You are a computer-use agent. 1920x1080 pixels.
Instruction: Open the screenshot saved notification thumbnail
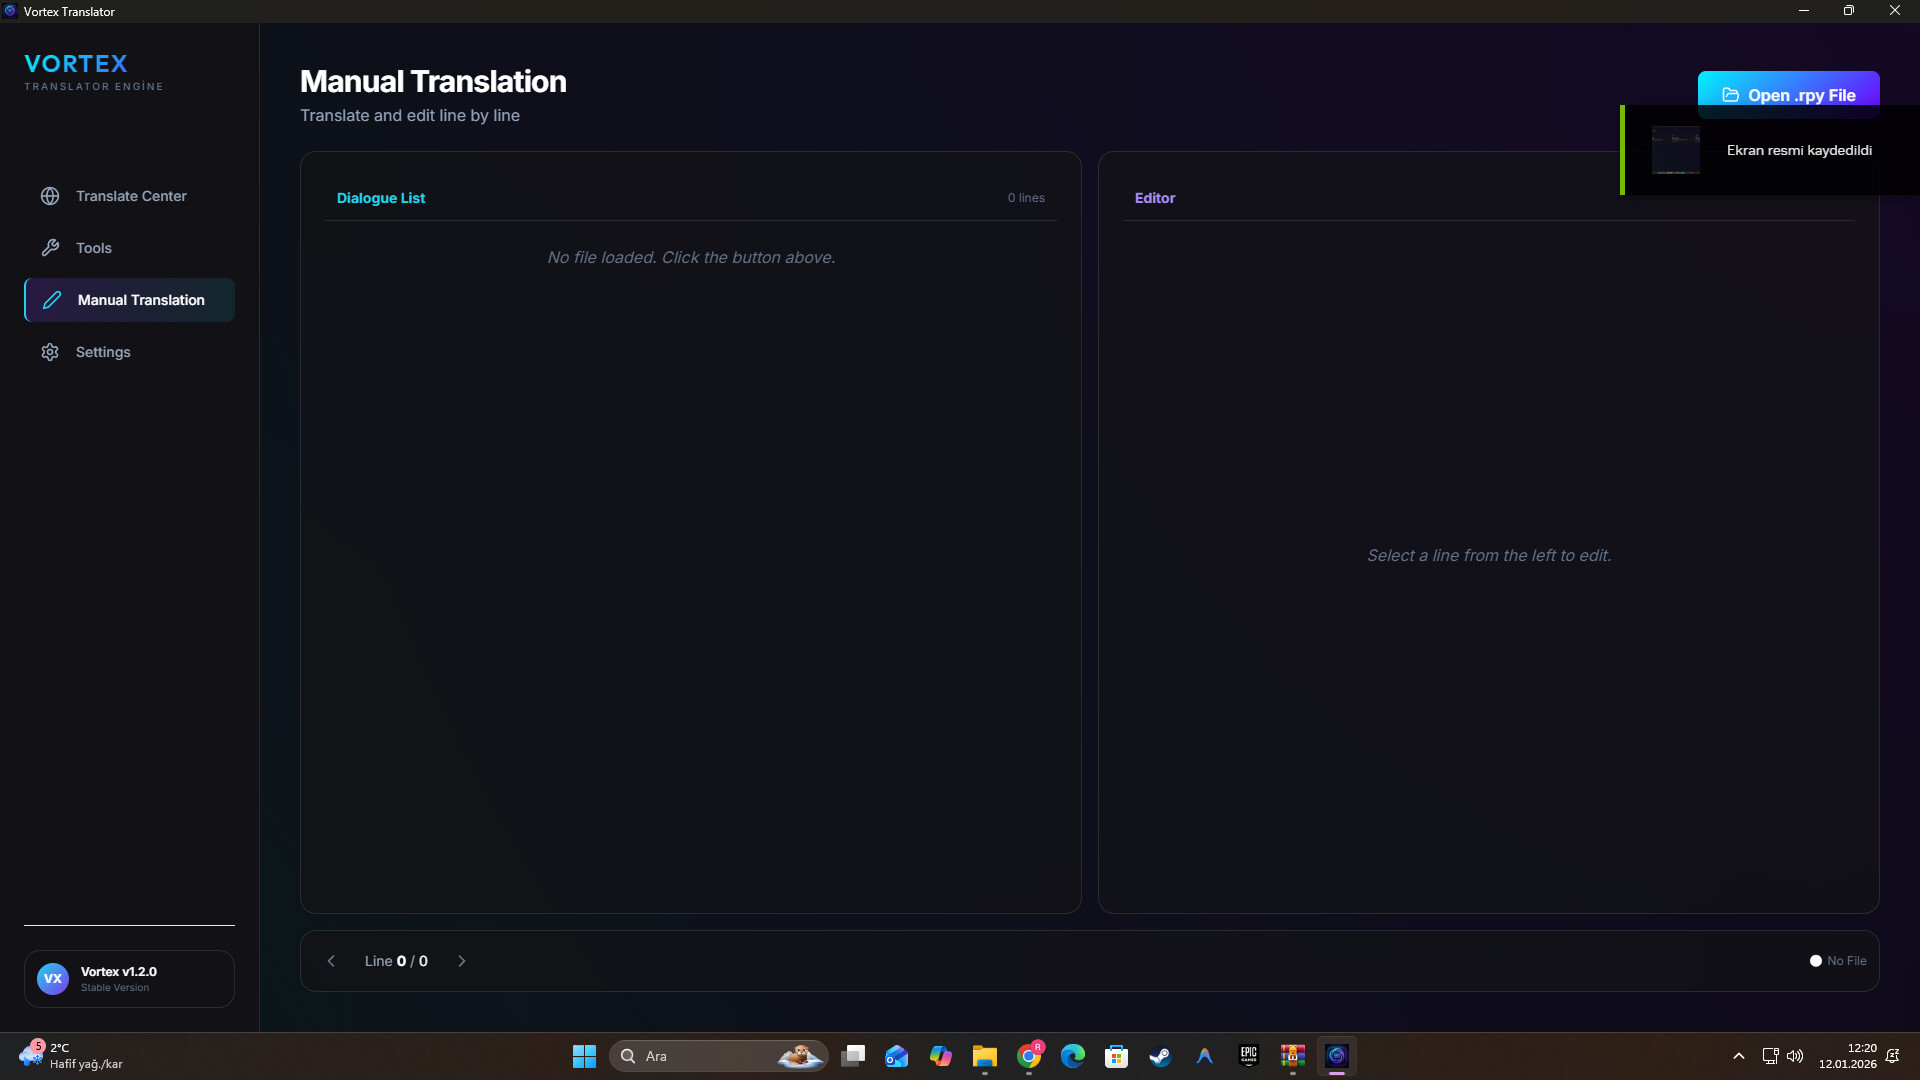click(x=1676, y=150)
